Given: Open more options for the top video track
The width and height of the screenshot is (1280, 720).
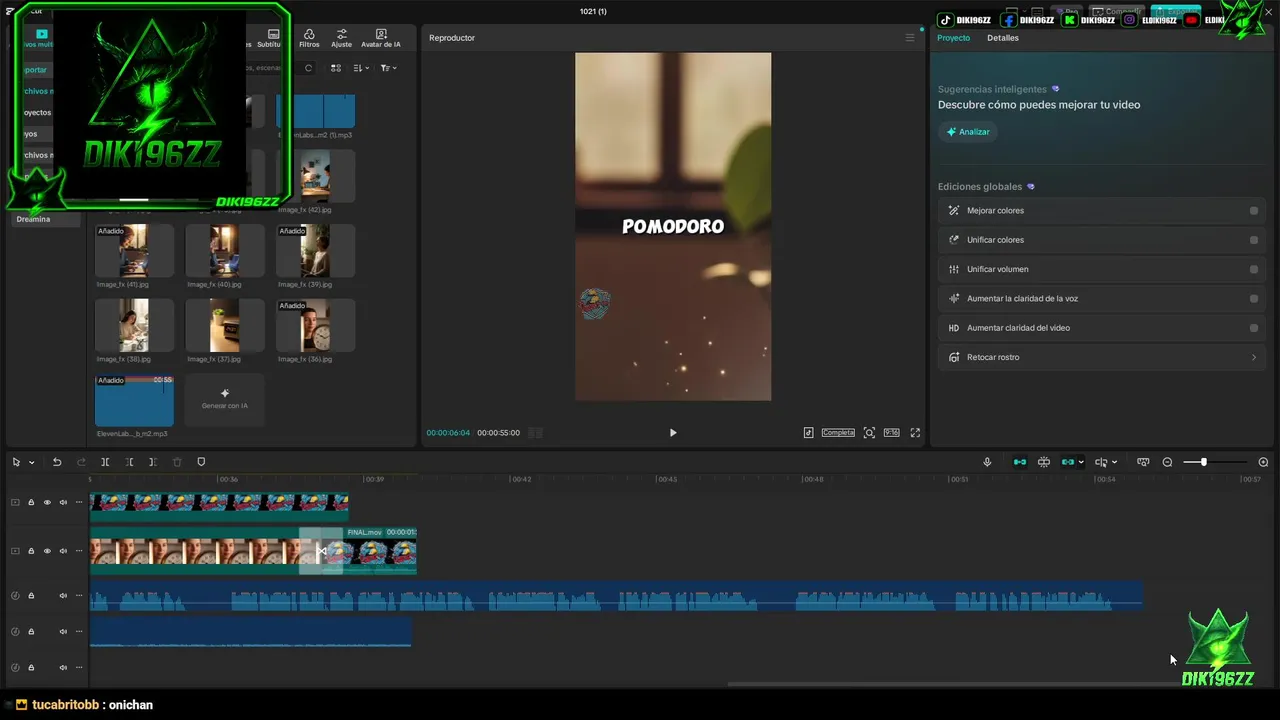Looking at the screenshot, I should pyautogui.click(x=79, y=502).
